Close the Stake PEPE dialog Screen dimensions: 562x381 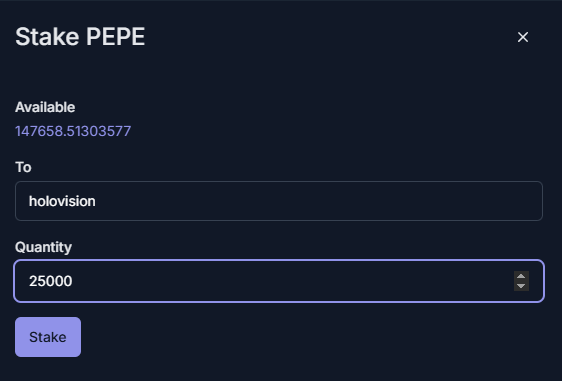[523, 37]
